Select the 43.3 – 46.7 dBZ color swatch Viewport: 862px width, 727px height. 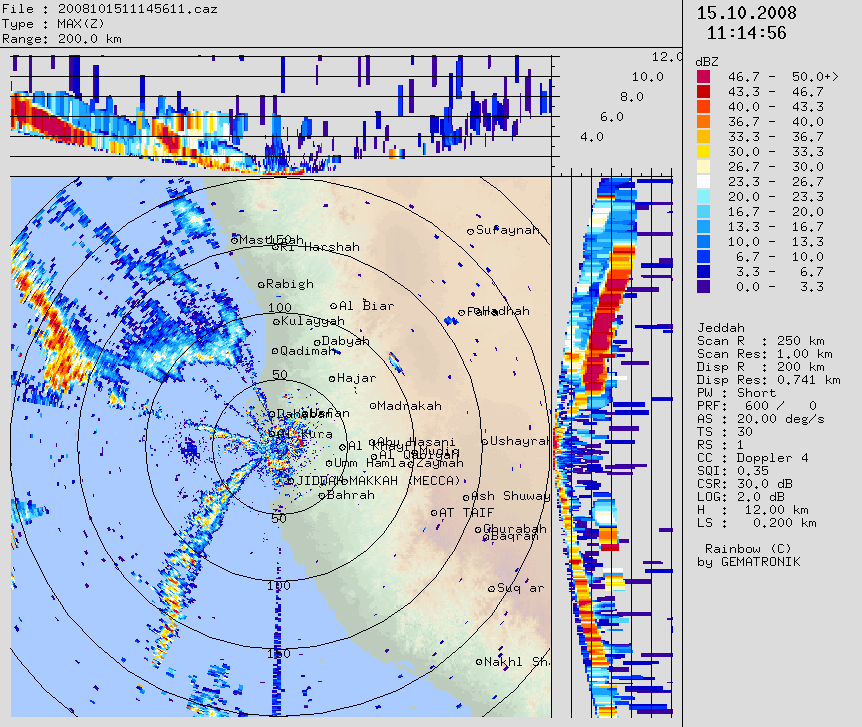pos(703,91)
